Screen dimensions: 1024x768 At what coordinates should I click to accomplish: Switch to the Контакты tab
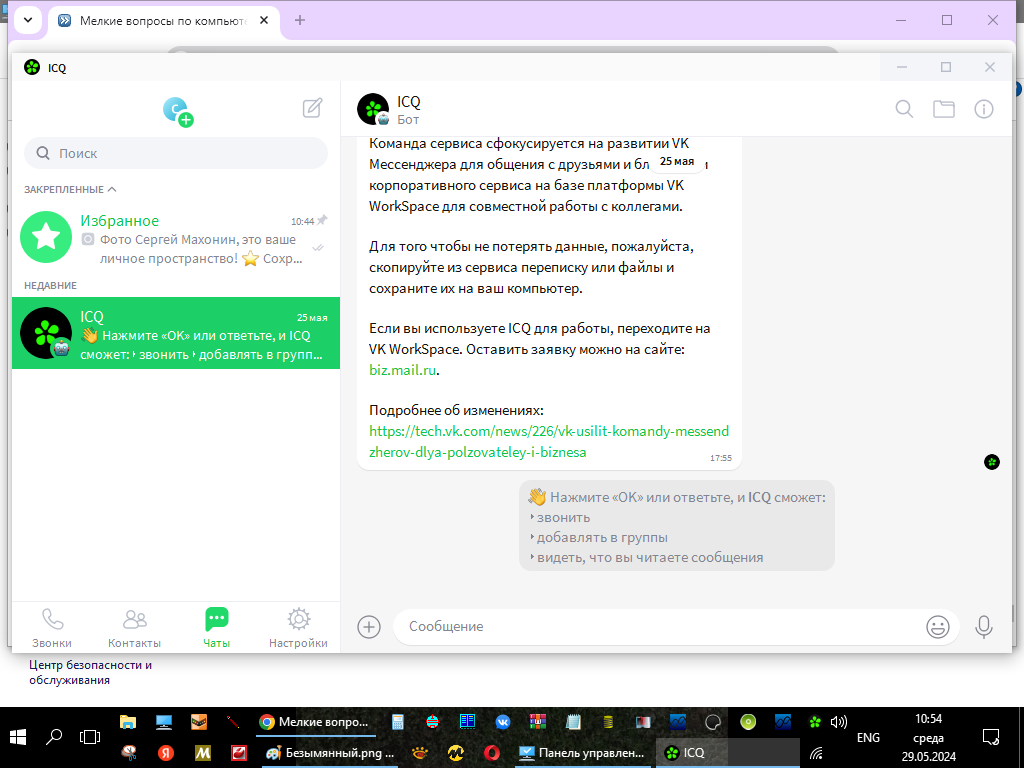click(x=135, y=628)
